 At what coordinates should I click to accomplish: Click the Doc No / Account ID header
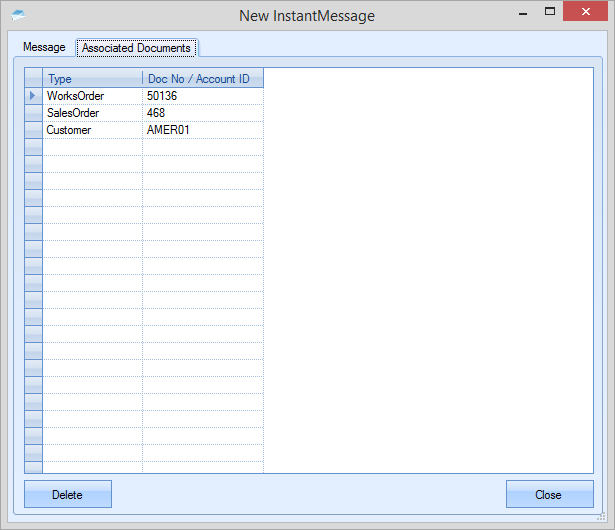click(x=203, y=79)
